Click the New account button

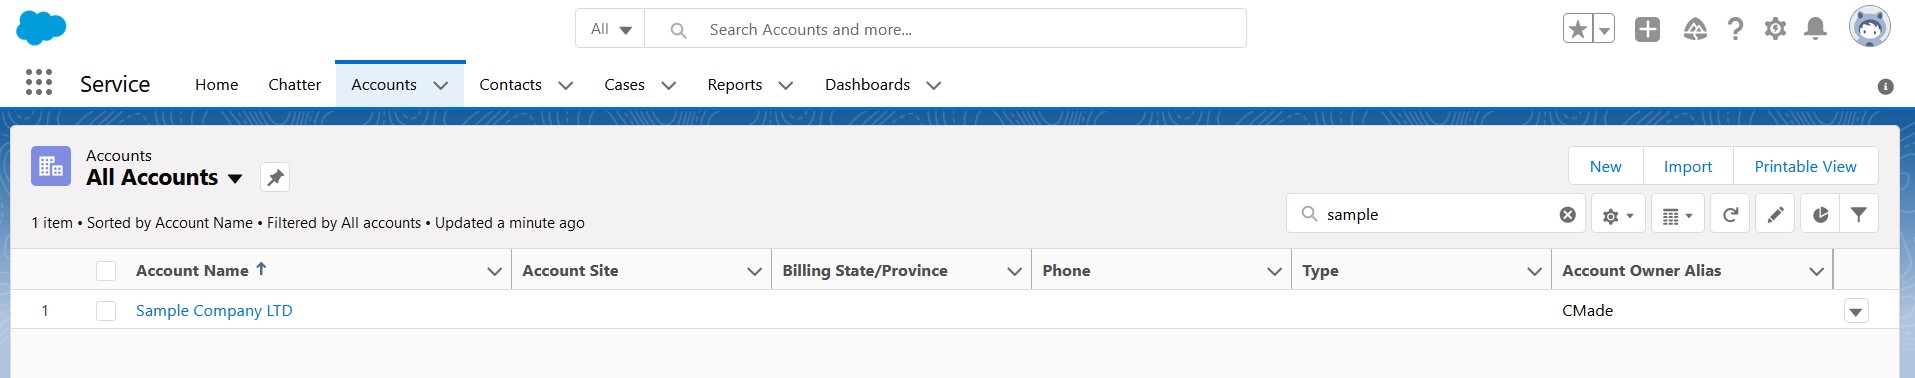pos(1606,166)
